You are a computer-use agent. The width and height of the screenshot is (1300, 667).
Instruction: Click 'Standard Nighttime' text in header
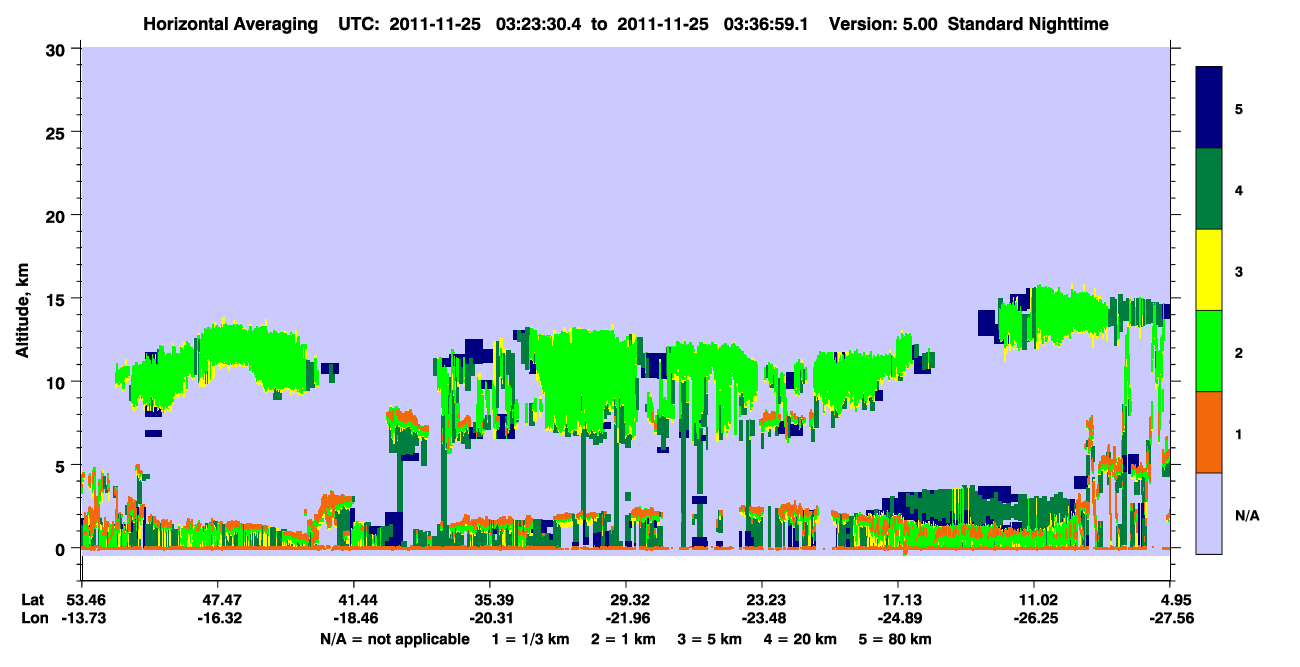point(1028,23)
